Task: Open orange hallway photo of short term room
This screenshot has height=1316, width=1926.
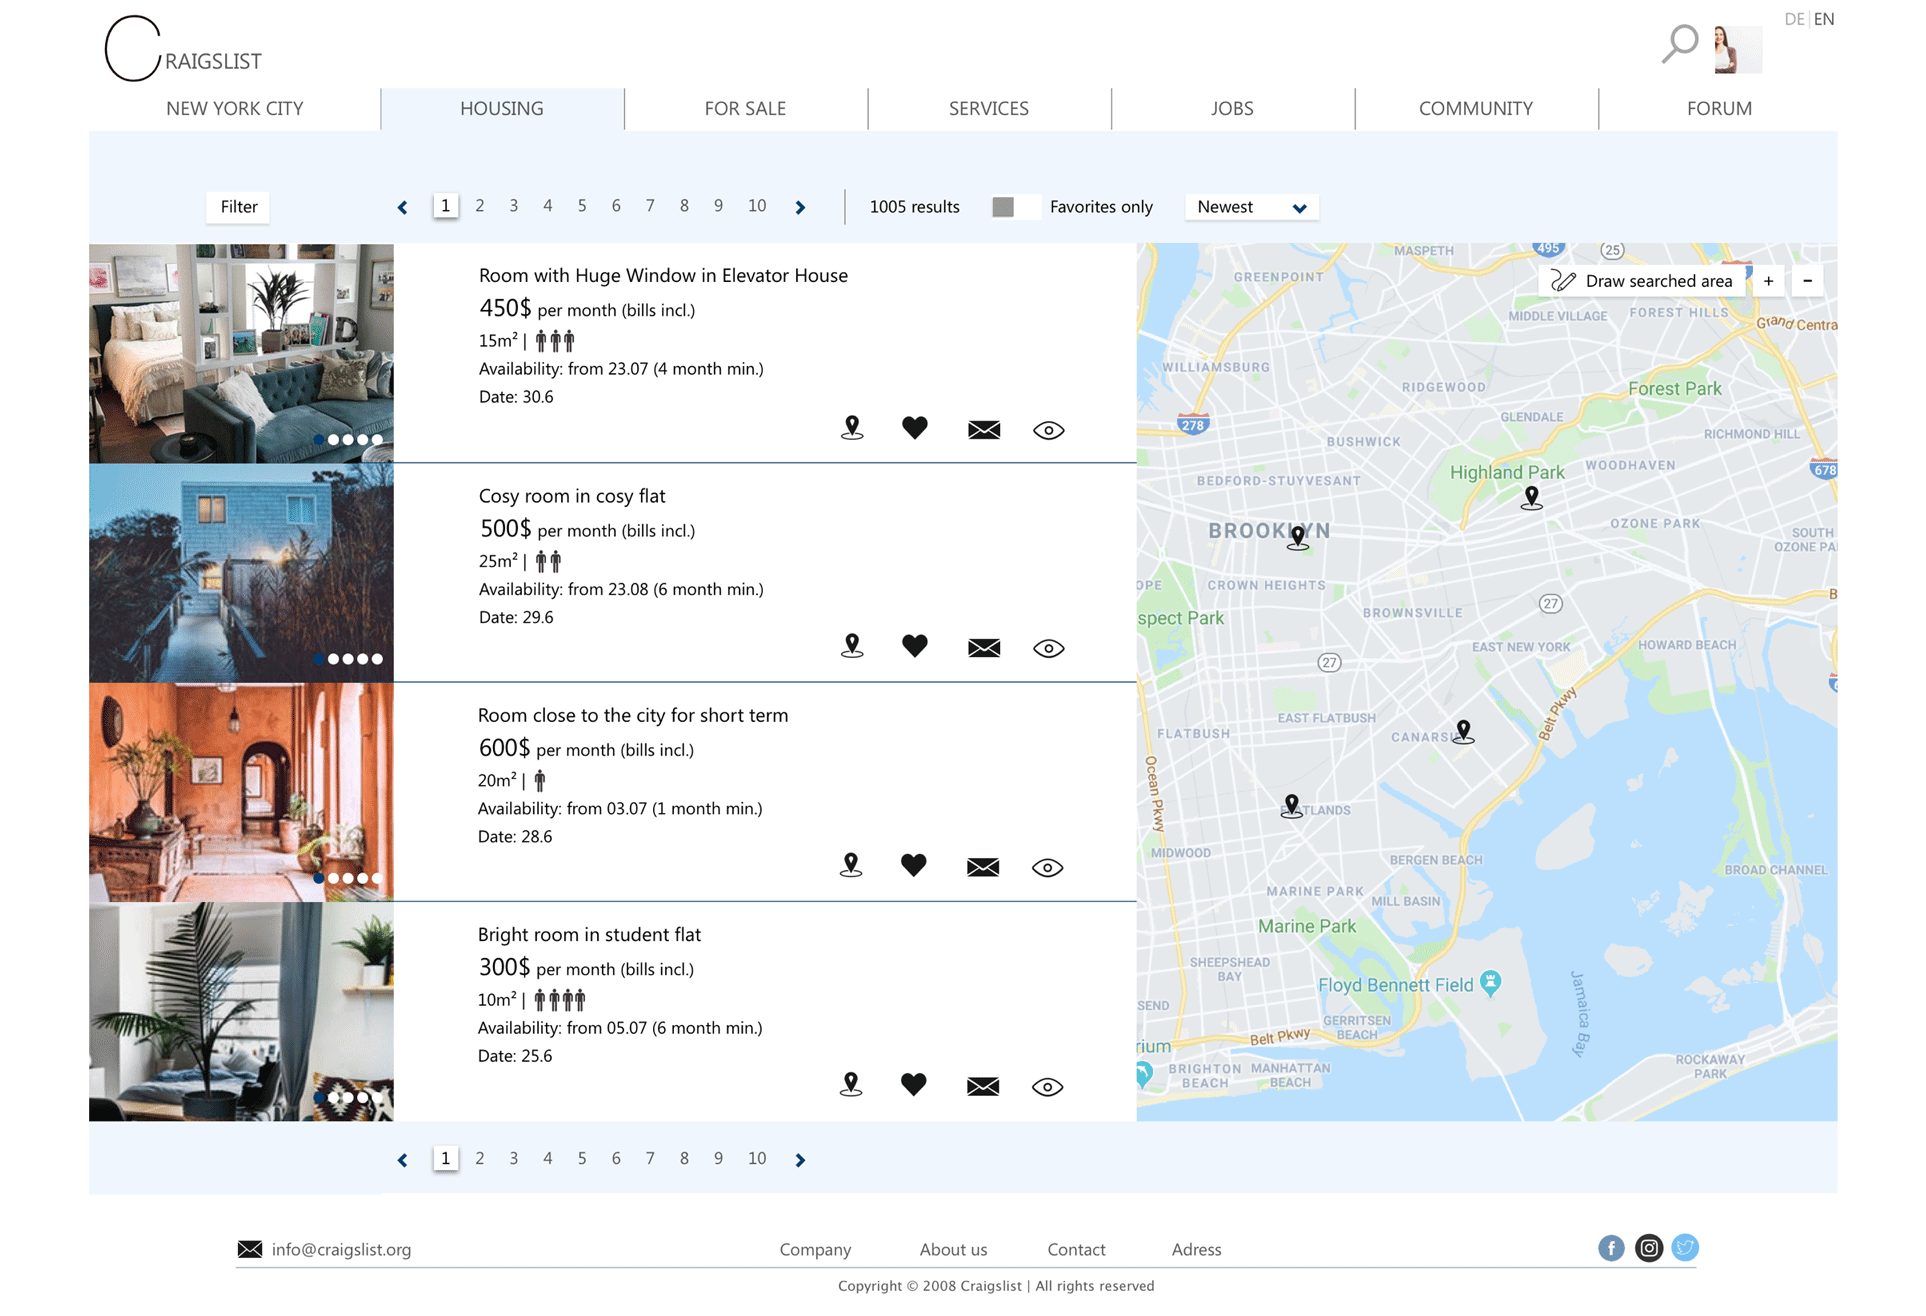Action: pyautogui.click(x=241, y=792)
